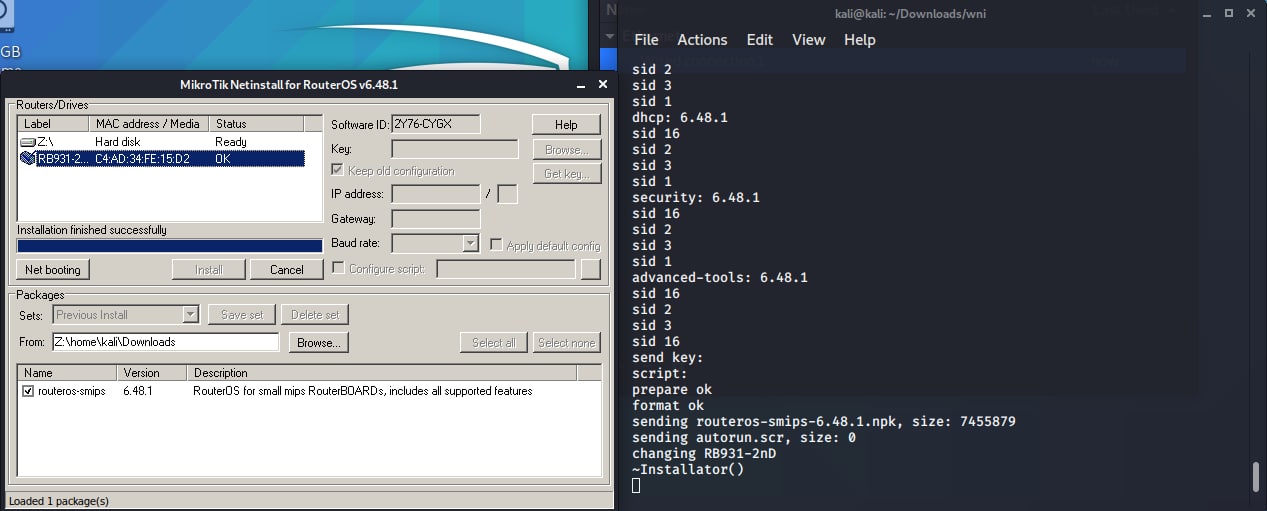Toggle Keep old configuration checkbox
This screenshot has height=511, width=1267.
pyautogui.click(x=338, y=171)
